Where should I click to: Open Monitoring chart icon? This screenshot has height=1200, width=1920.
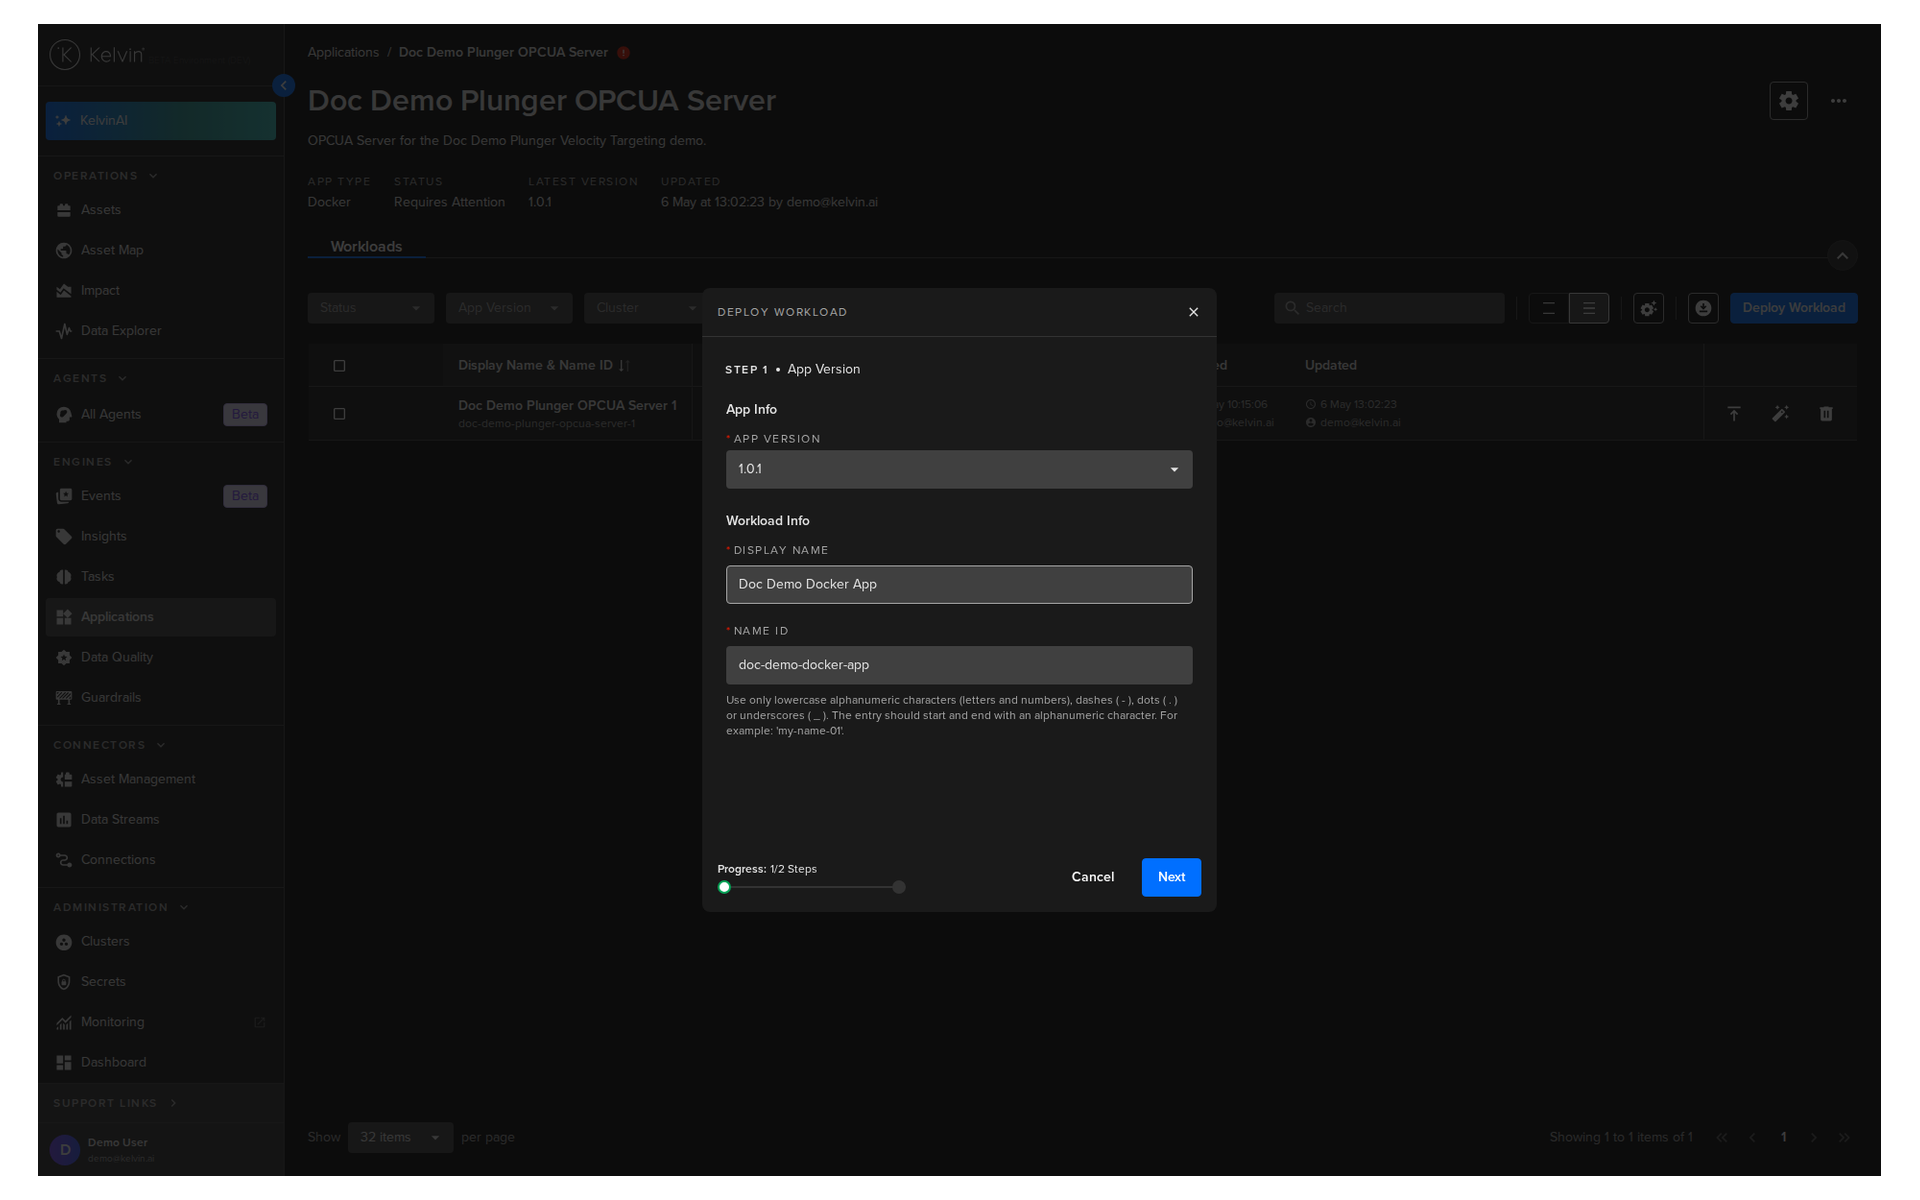pos(64,1023)
